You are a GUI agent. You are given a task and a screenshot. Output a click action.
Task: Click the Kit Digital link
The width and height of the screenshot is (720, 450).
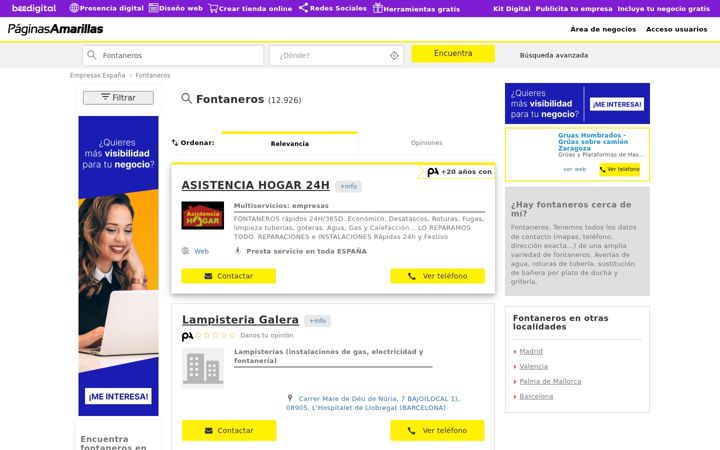click(x=512, y=9)
